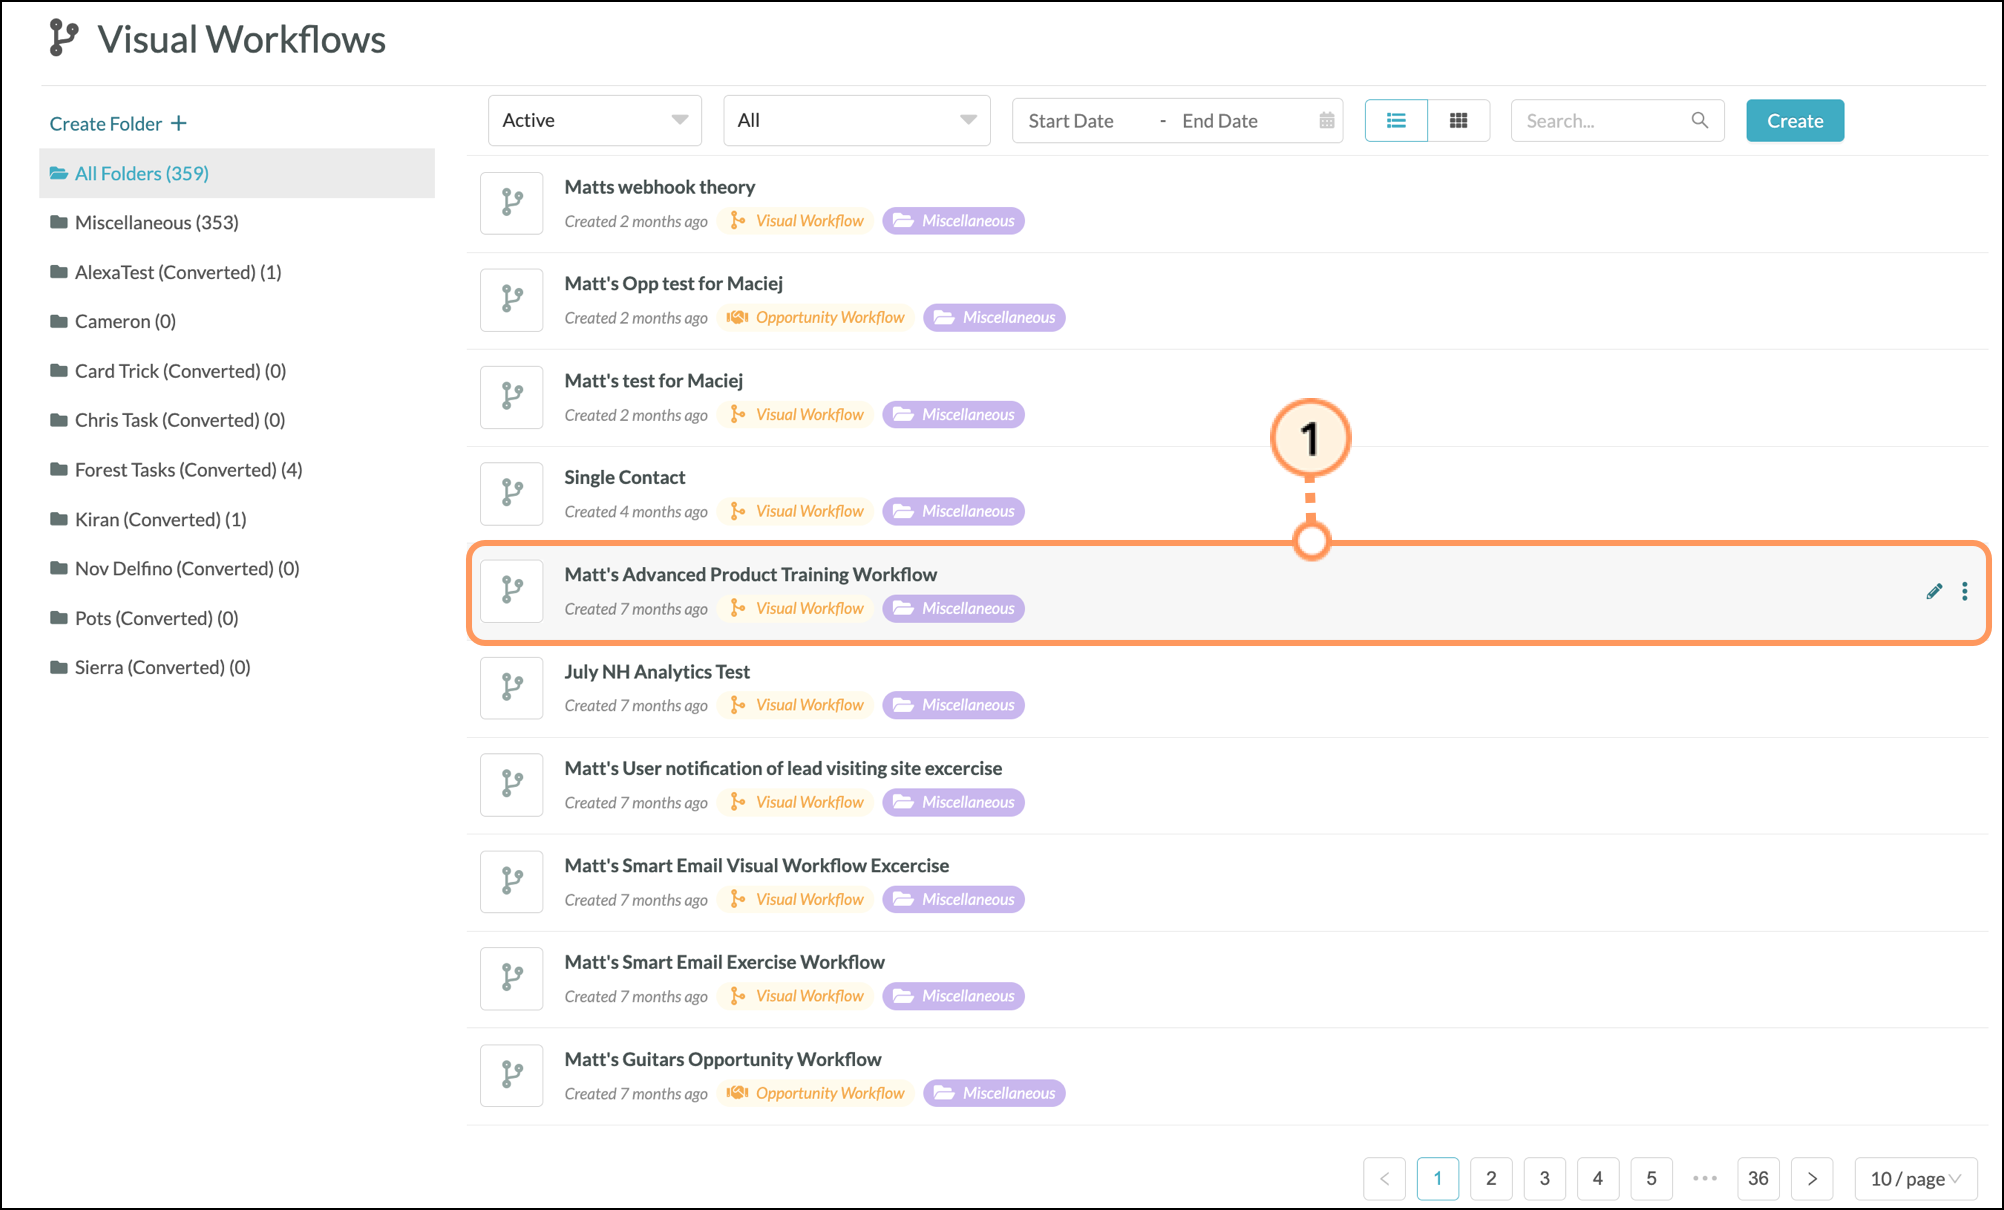The image size is (2004, 1210).
Task: Click workflow icon for July NH Analytics Test
Action: click(x=512, y=687)
